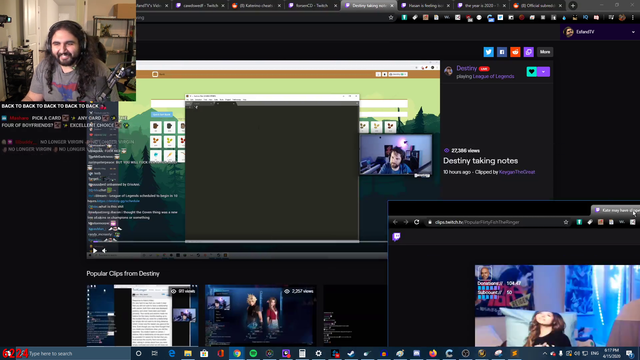Switch to the Katerino cheats Reddit tab
640x360 pixels.
[x=256, y=6]
